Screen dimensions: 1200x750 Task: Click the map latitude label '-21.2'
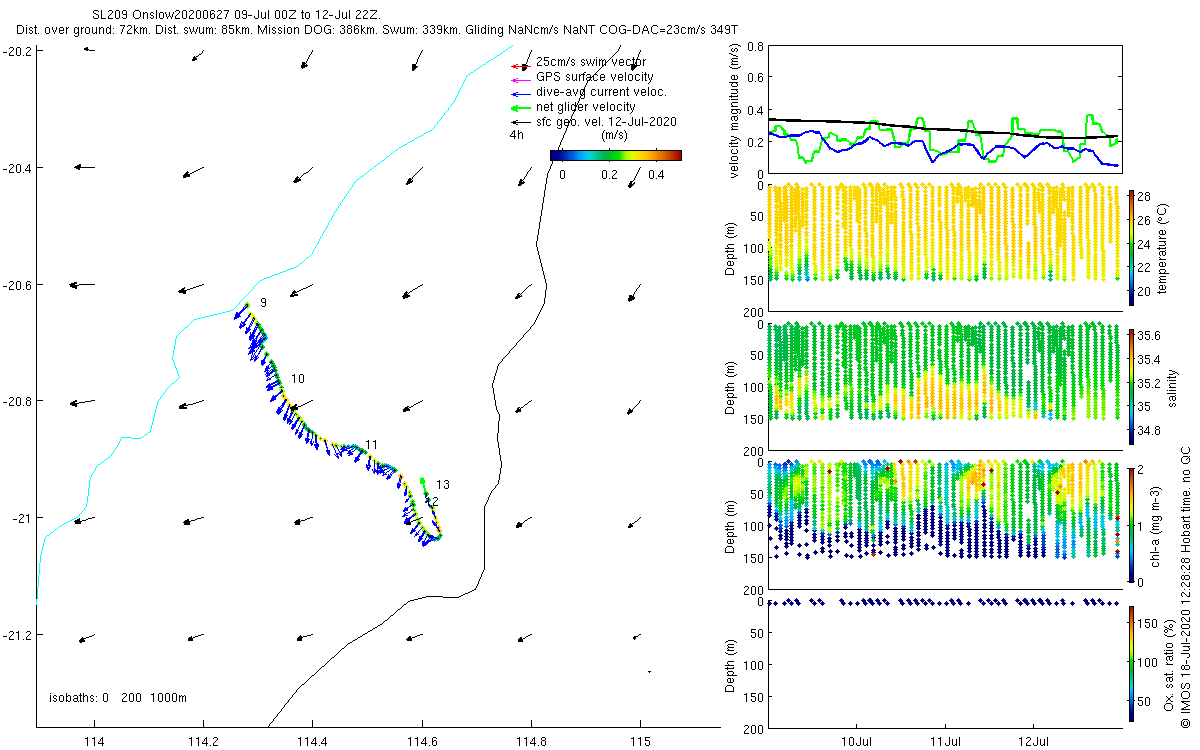[x=17, y=635]
